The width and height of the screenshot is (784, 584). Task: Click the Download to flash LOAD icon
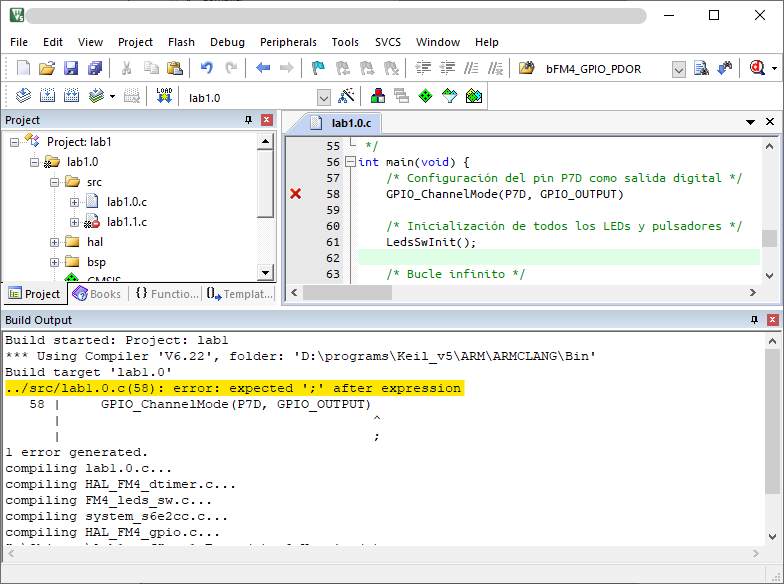(x=165, y=96)
